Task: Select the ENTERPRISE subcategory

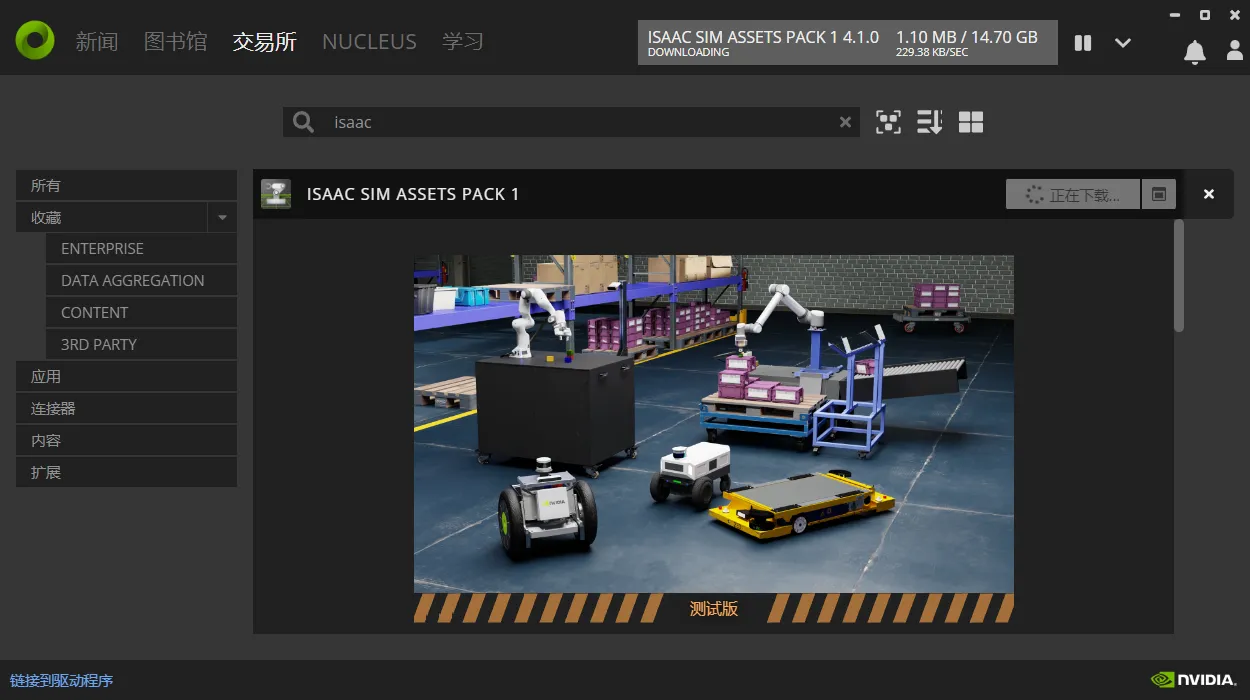Action: (141, 249)
